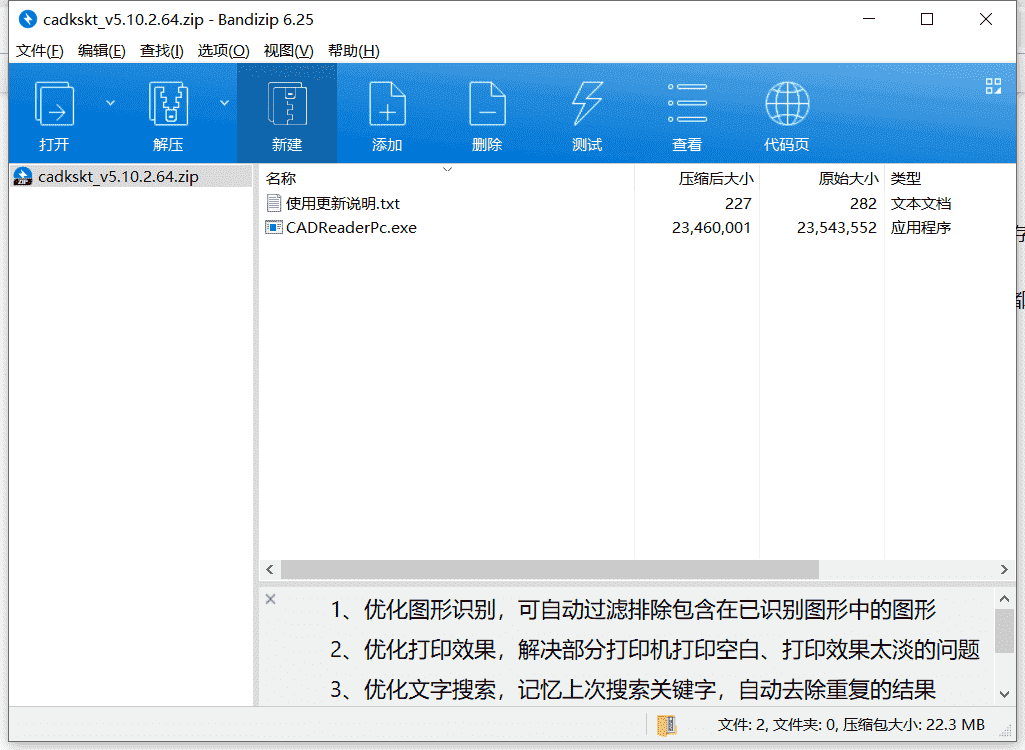Click the file list horizontal scrollbar thumb
Screen dimensions: 1025x750
pyautogui.click(x=550, y=570)
